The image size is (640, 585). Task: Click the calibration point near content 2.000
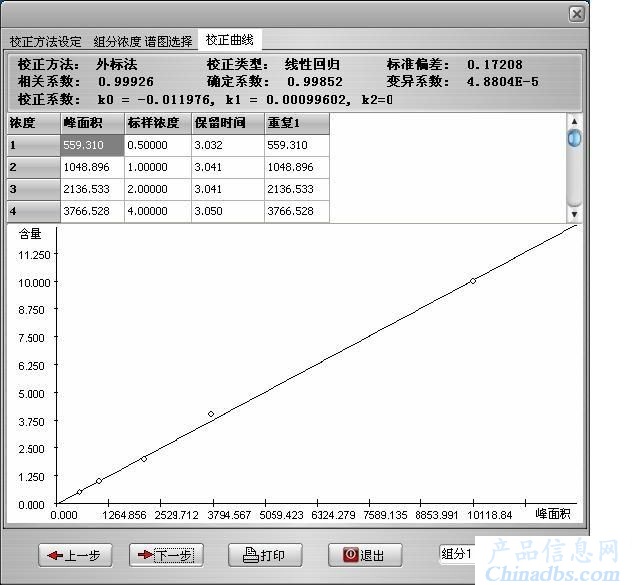pos(144,459)
